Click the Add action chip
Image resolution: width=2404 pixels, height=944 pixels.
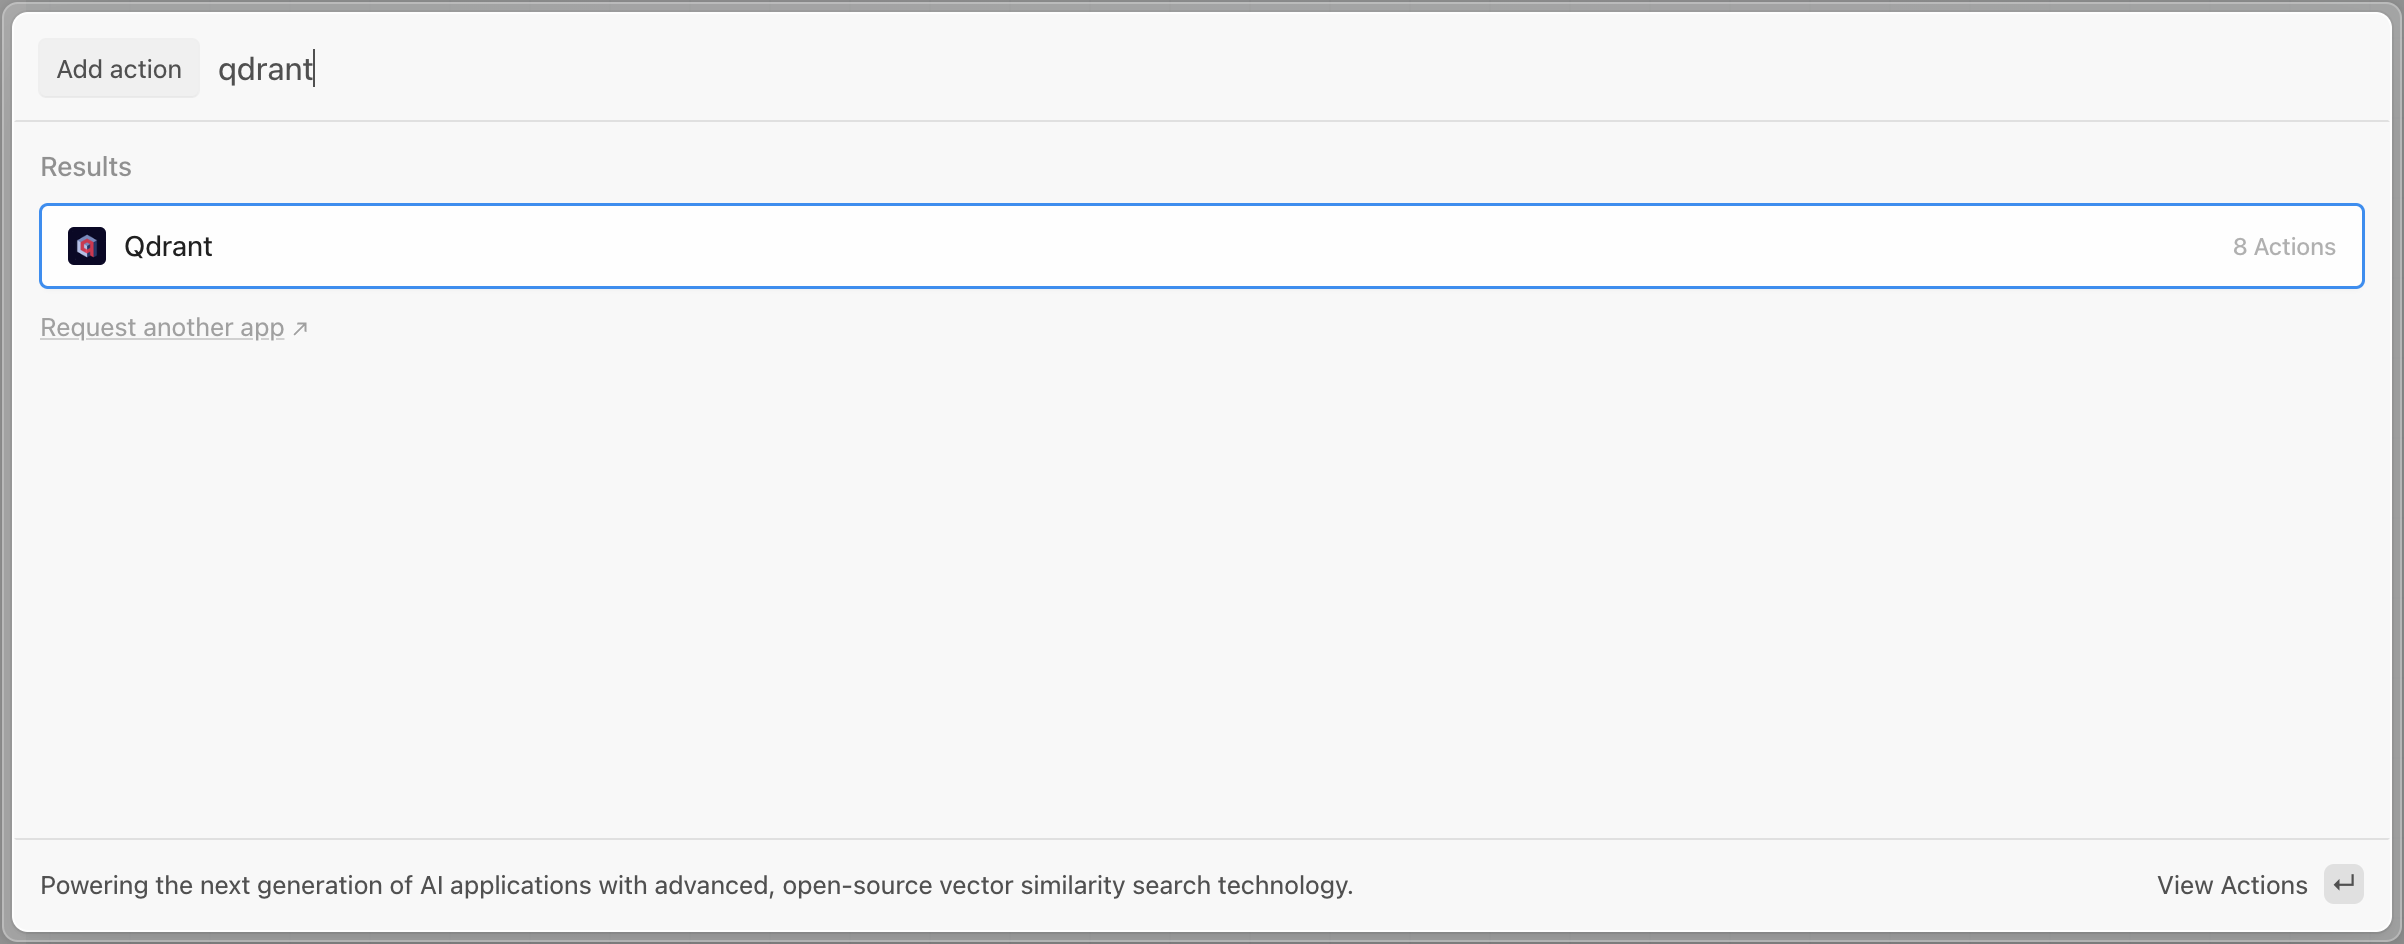pyautogui.click(x=118, y=68)
